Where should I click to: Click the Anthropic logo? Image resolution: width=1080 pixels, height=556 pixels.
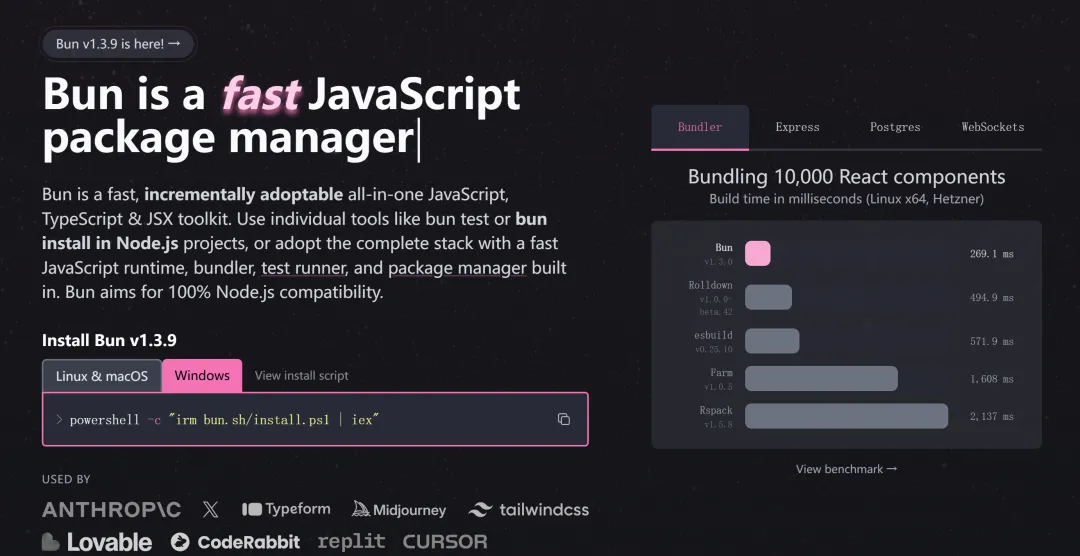coord(112,510)
